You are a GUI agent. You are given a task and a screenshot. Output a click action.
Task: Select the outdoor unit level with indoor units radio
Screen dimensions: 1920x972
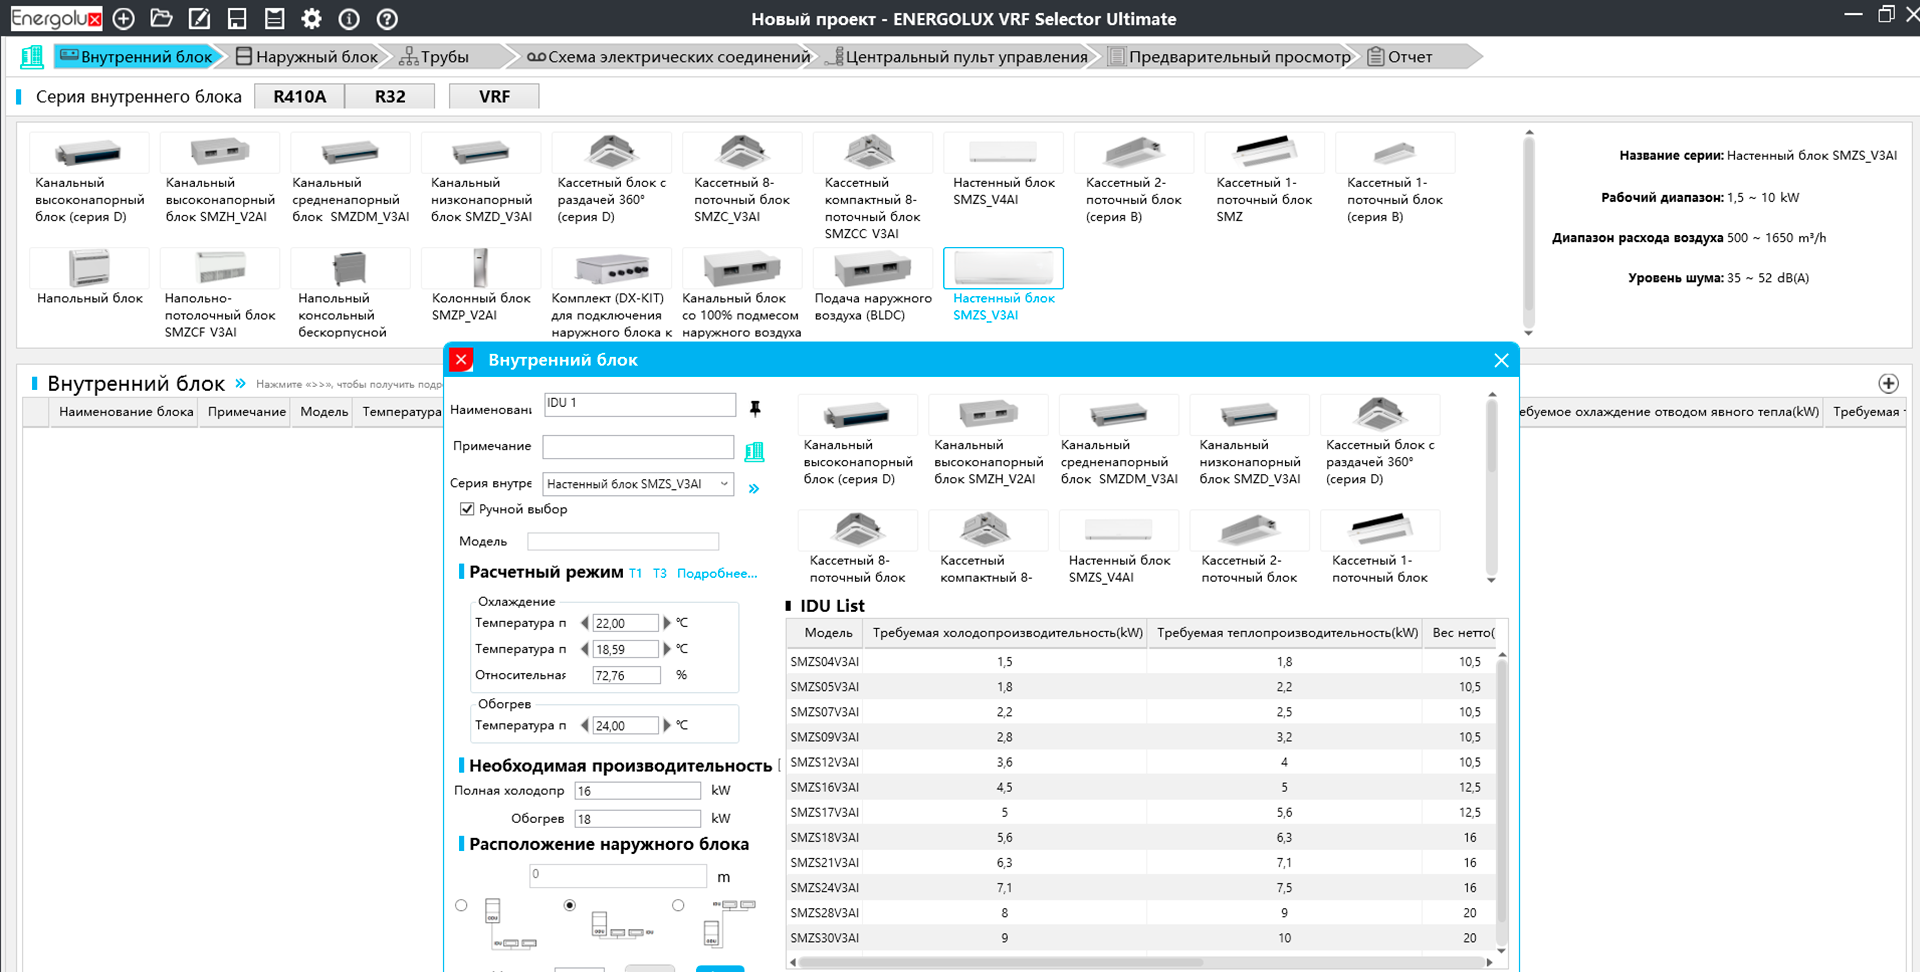[570, 905]
